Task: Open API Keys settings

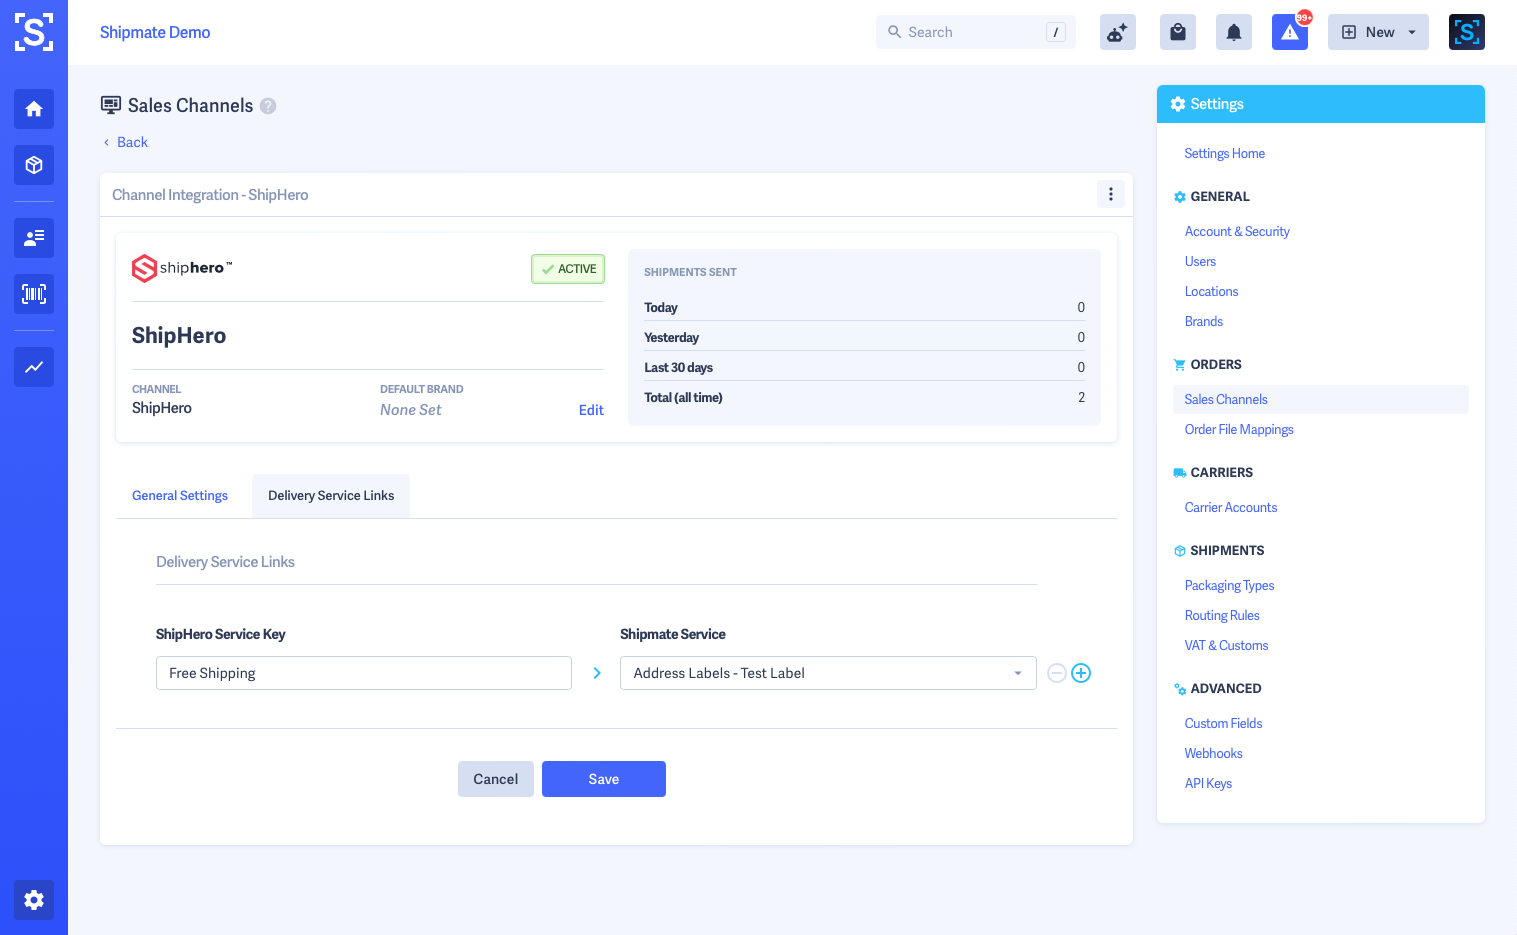Action: [x=1208, y=783]
